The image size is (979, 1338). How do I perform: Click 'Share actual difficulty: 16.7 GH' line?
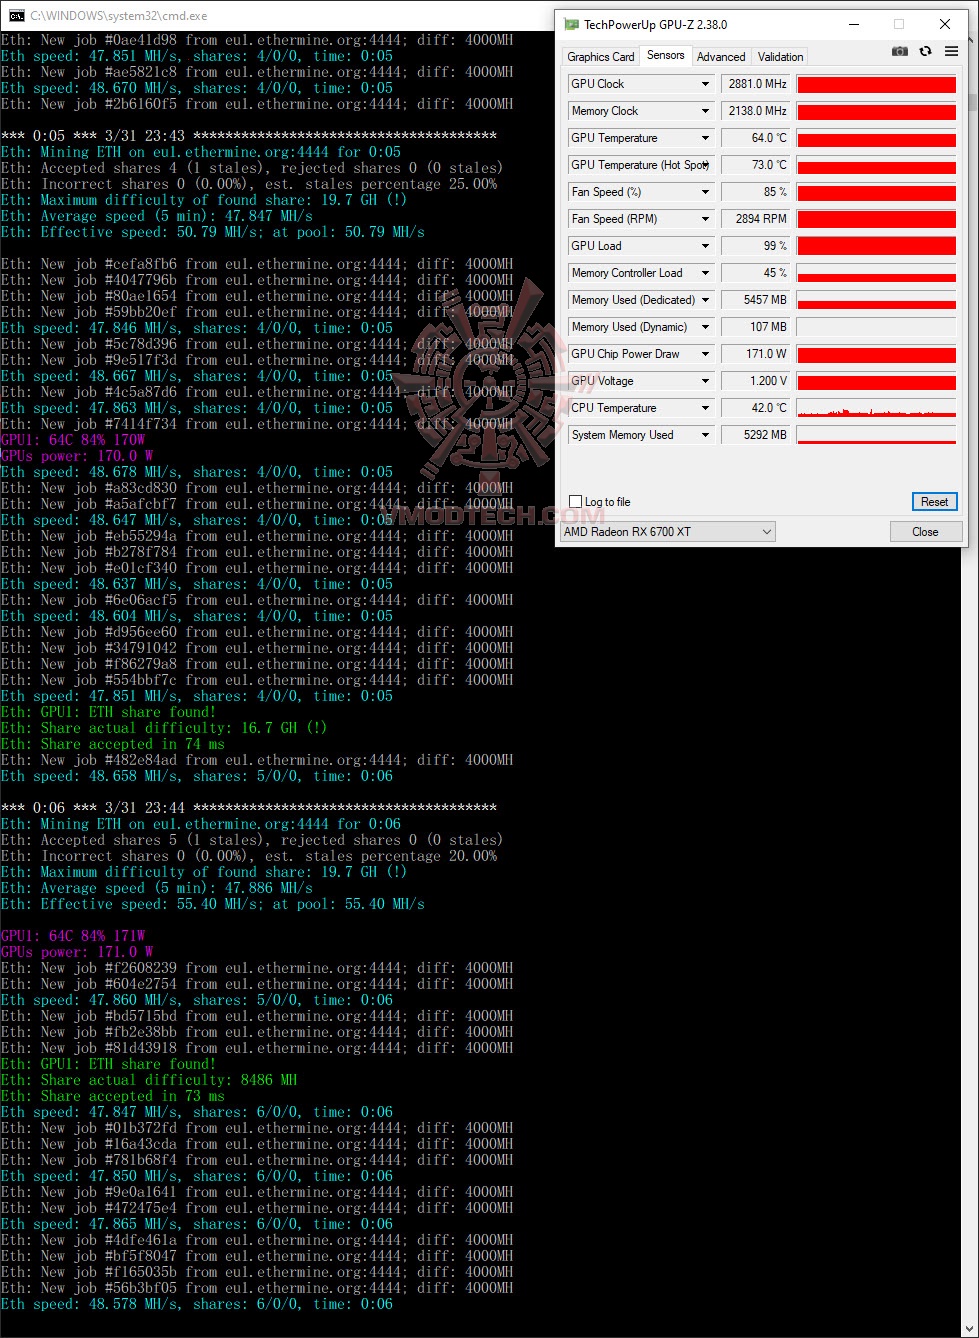coord(164,728)
